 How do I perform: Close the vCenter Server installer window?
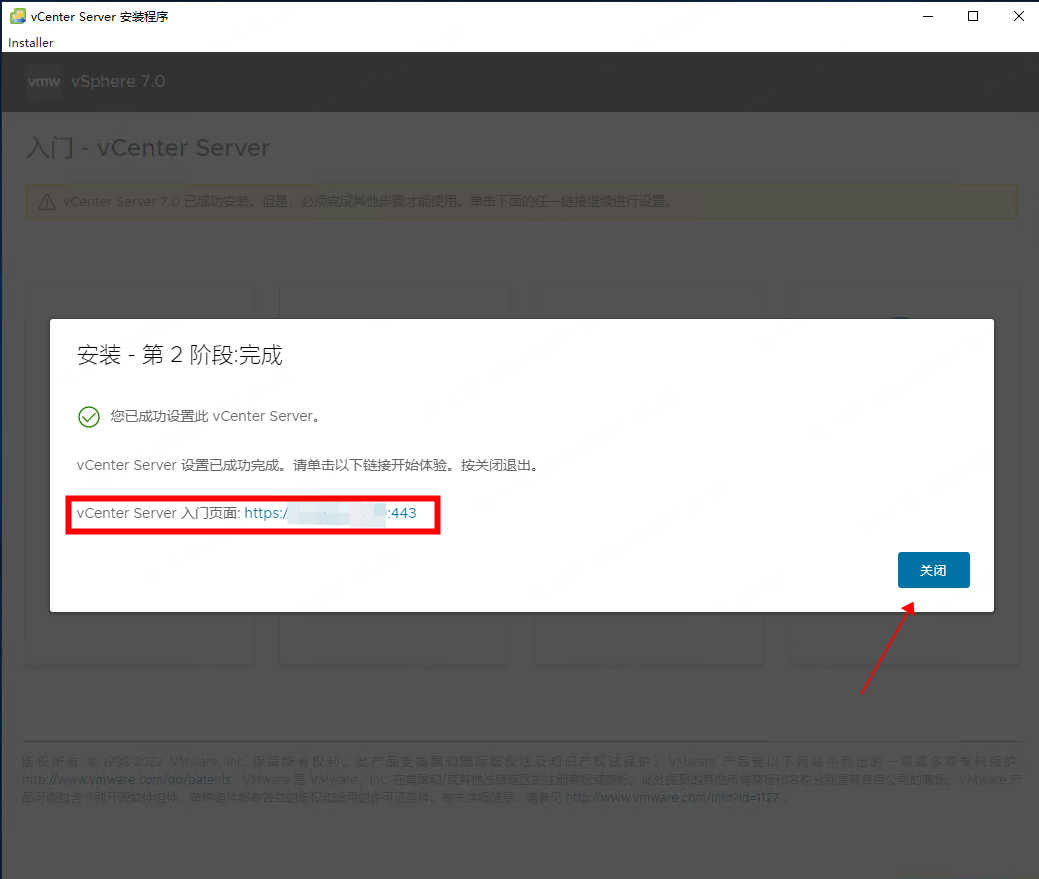tap(1018, 17)
